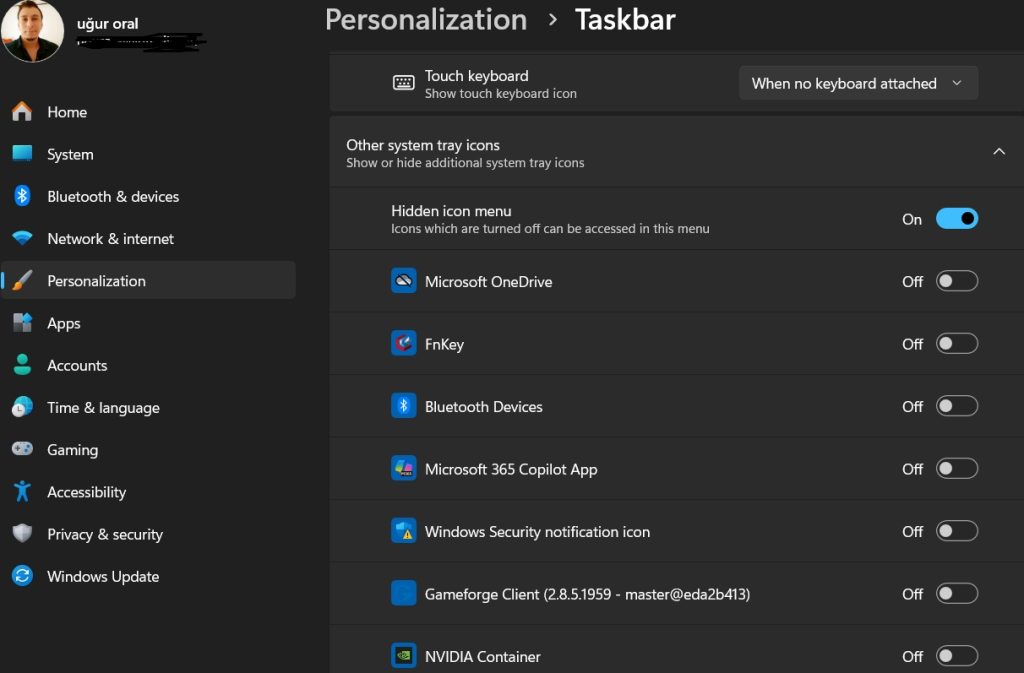Click the NVIDIA Container icon
This screenshot has height=673, width=1024.
click(404, 655)
